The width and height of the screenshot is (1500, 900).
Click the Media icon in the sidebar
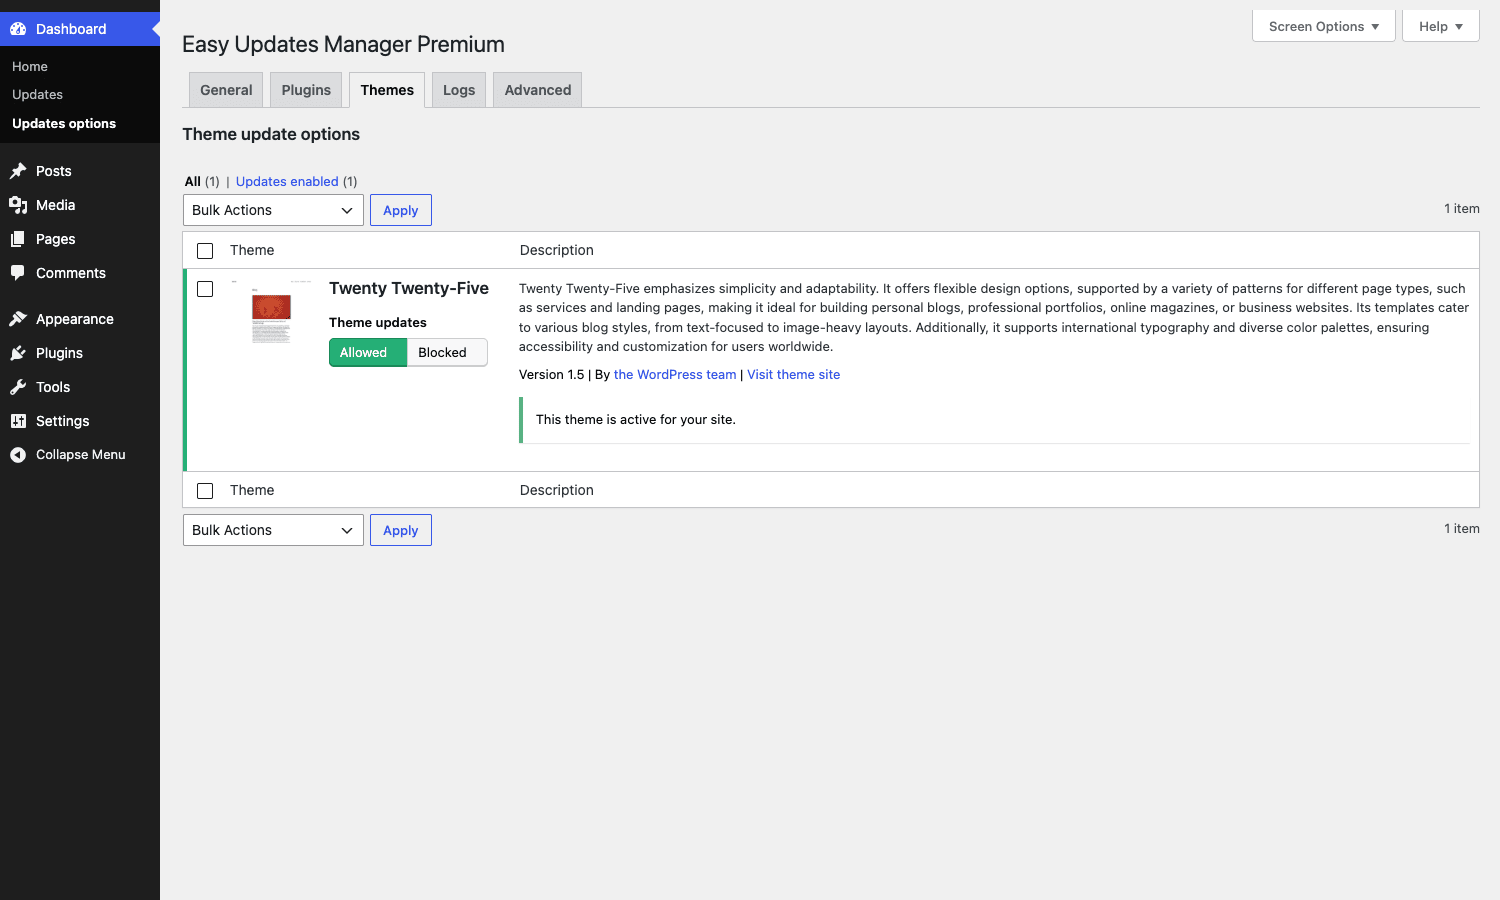point(18,205)
